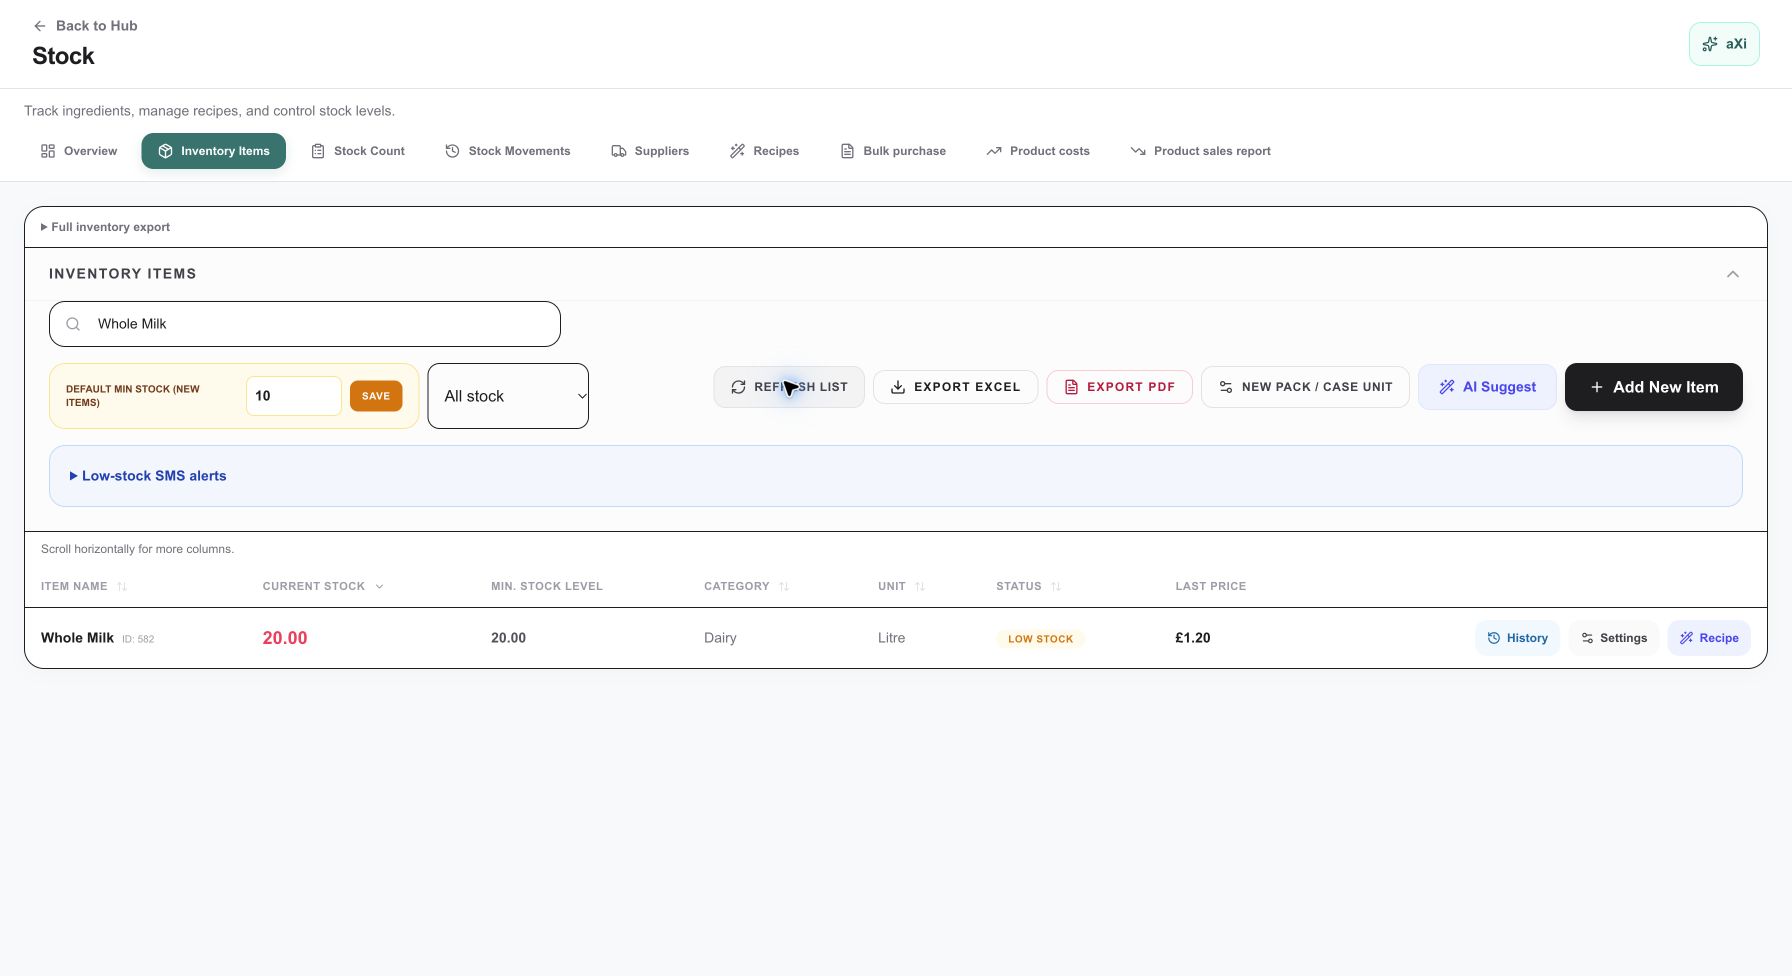Toggle Current Stock sort chevron
1792x976 pixels.
379,587
